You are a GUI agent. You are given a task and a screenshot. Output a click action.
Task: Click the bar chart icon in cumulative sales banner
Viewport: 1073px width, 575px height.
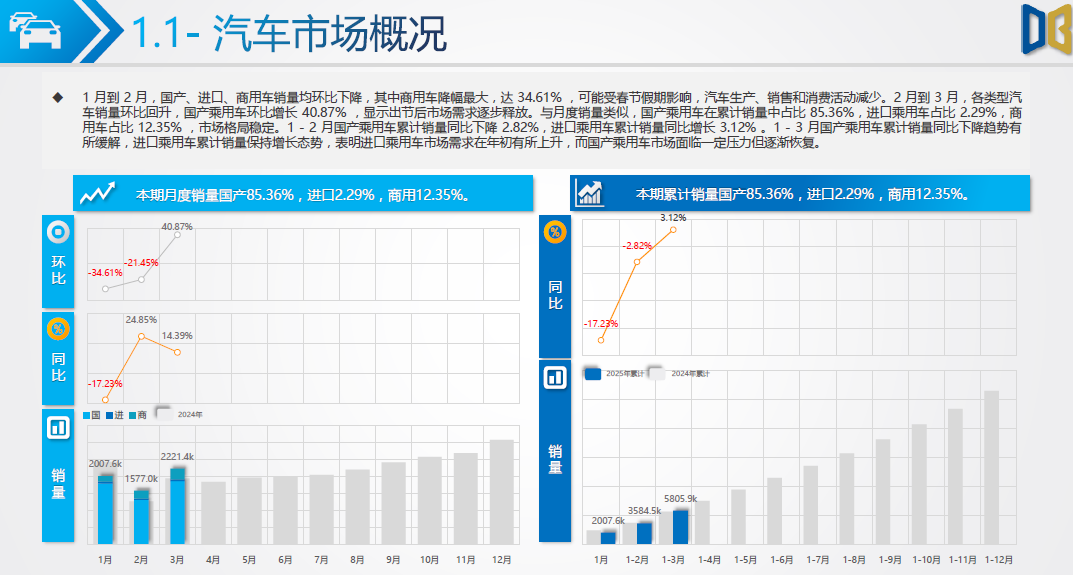589,193
